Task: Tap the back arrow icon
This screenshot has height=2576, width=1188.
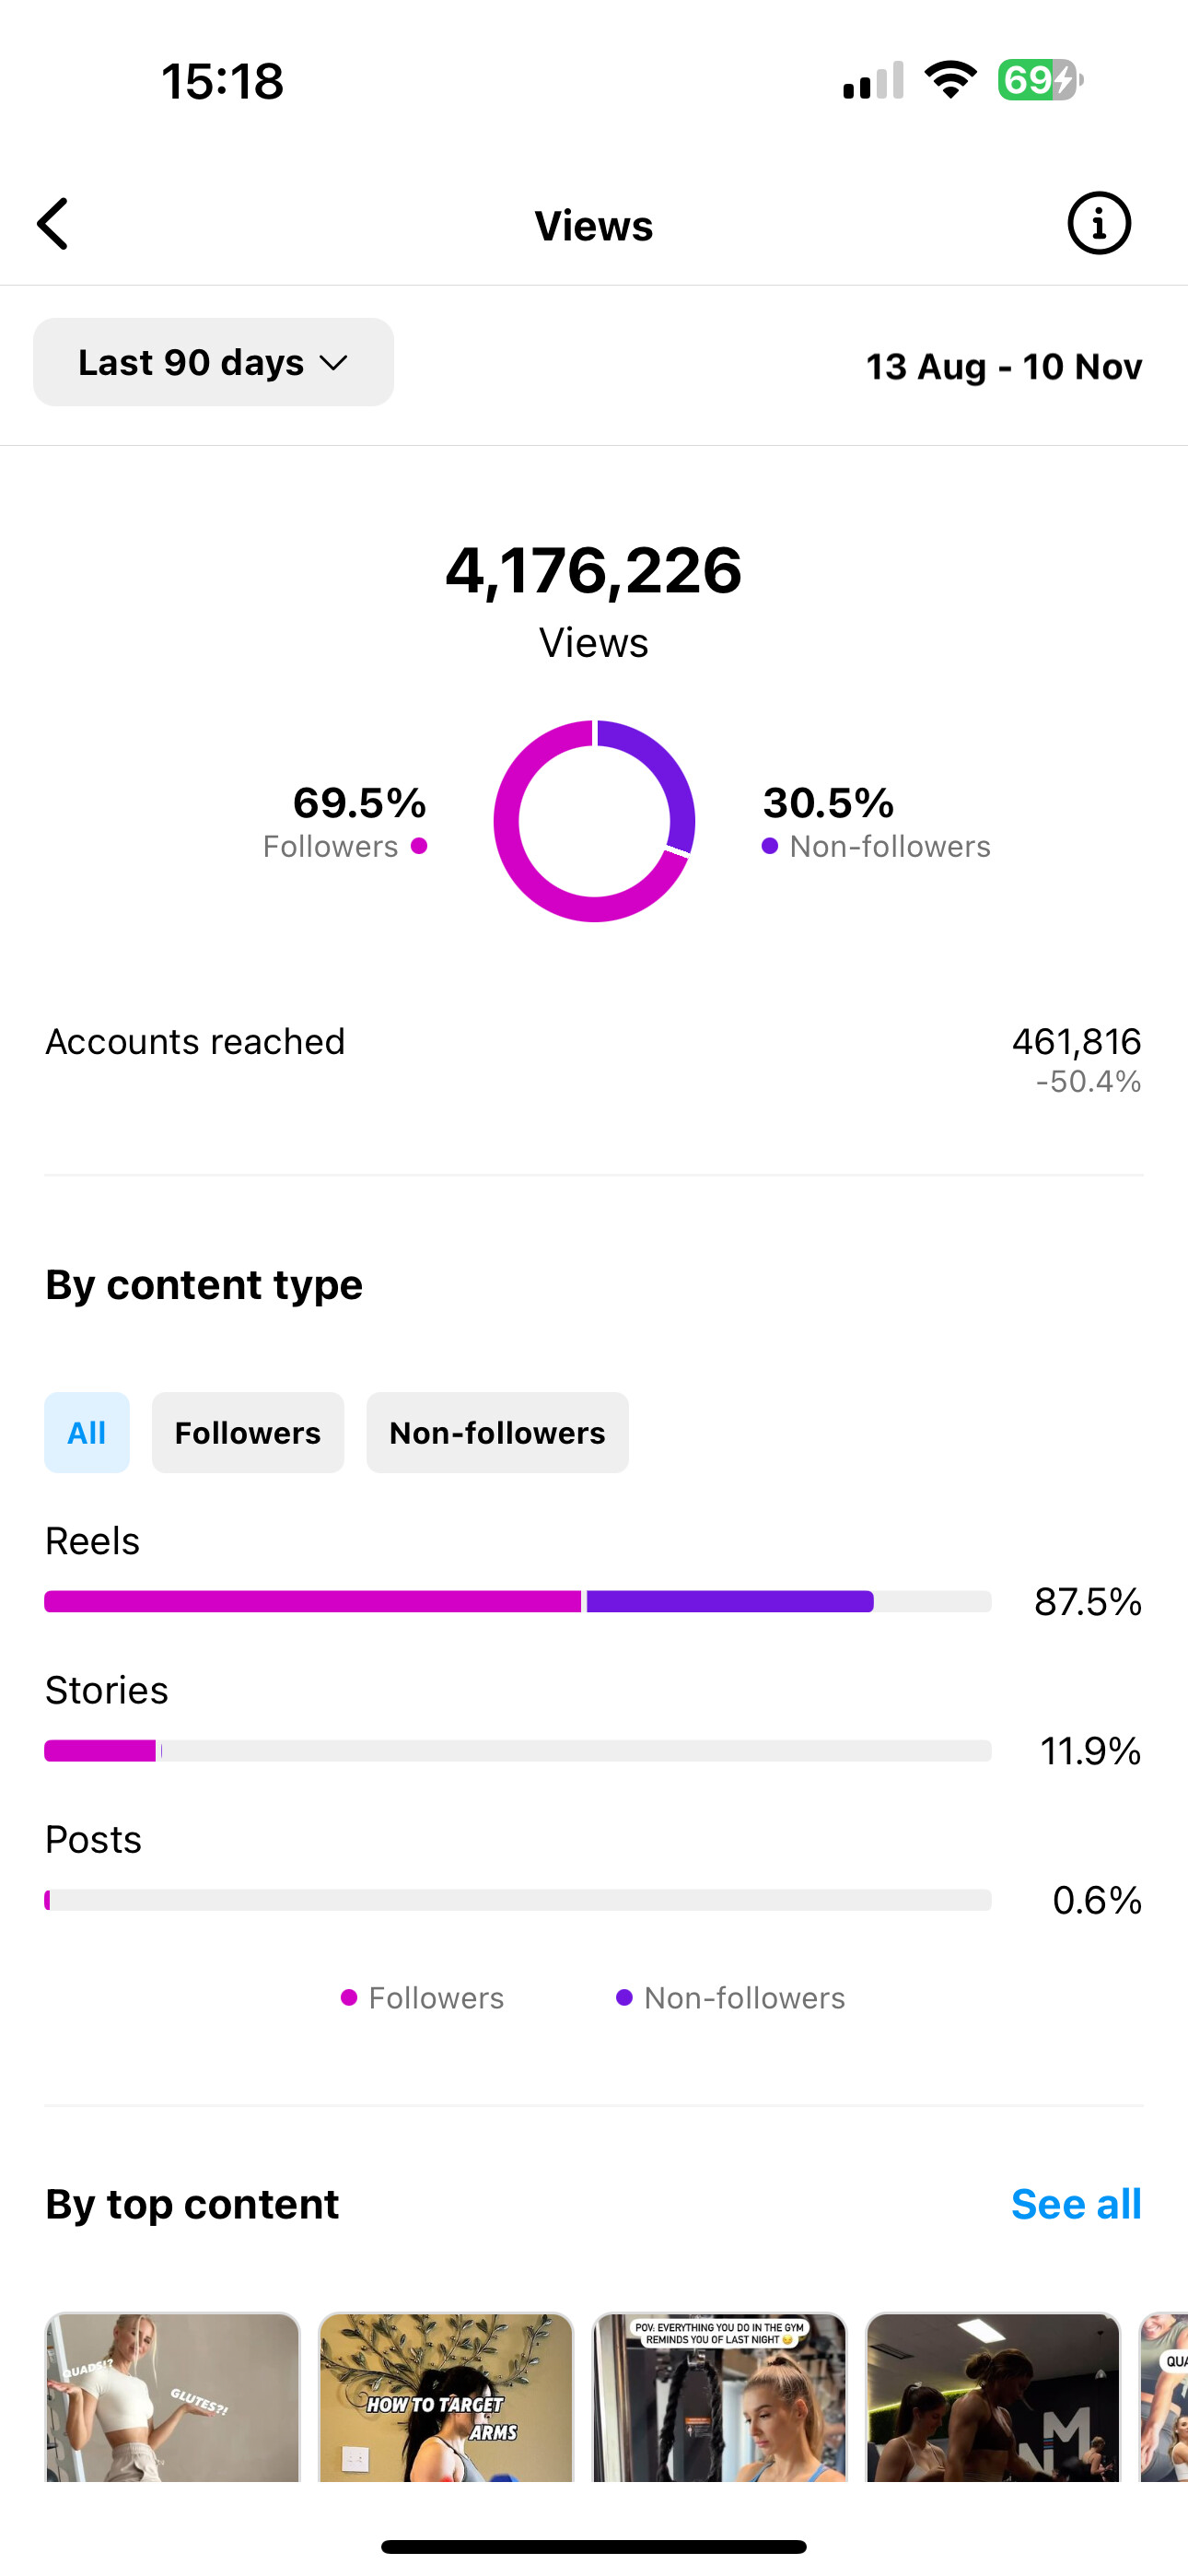Action: [x=53, y=223]
